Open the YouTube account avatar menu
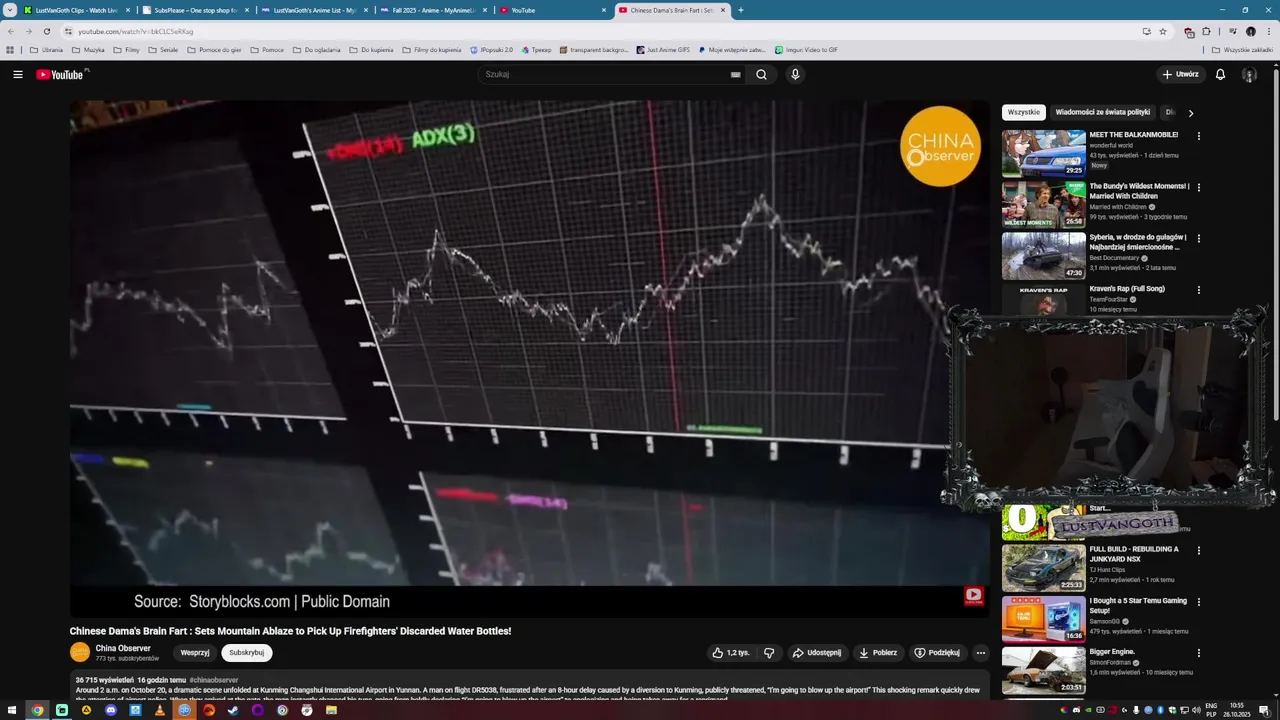 (1249, 74)
